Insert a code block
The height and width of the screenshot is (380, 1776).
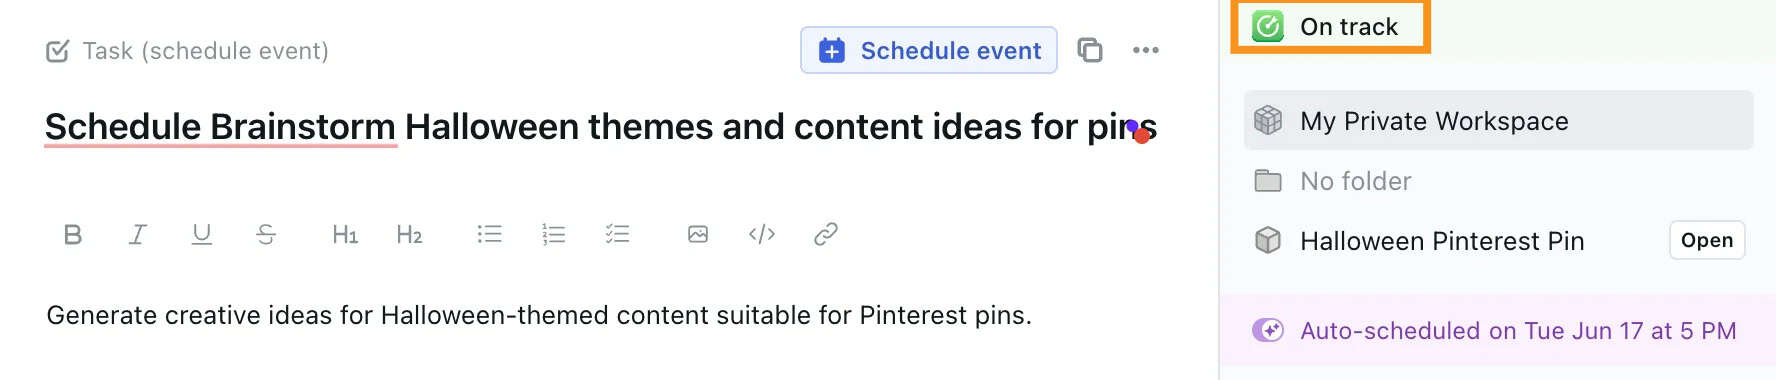coord(762,234)
